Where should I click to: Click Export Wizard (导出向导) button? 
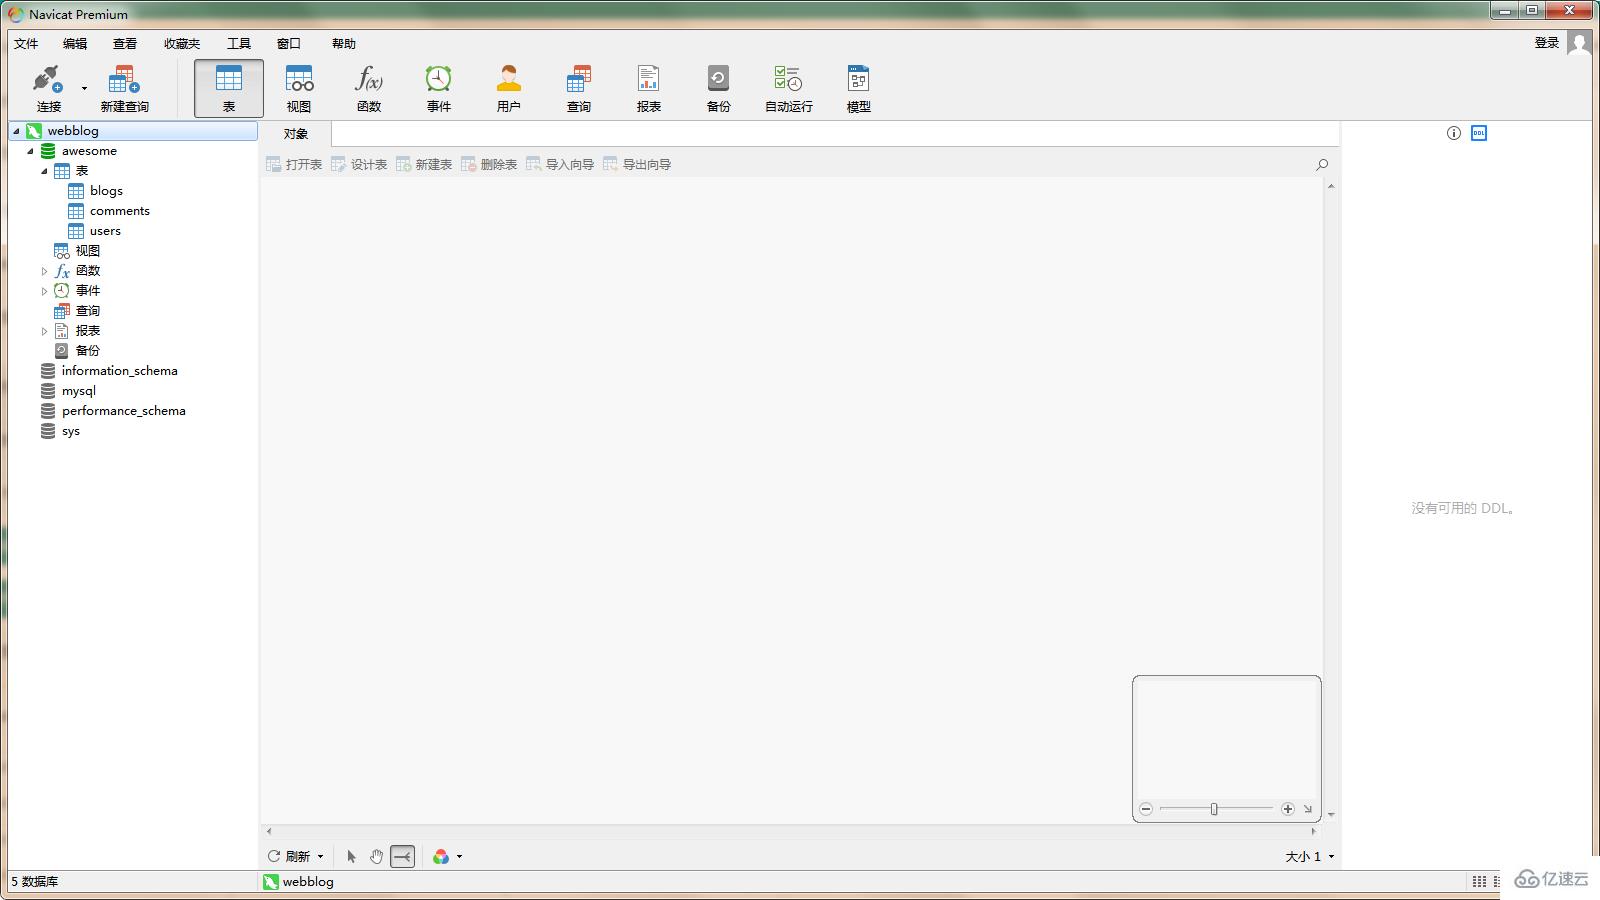tap(637, 164)
